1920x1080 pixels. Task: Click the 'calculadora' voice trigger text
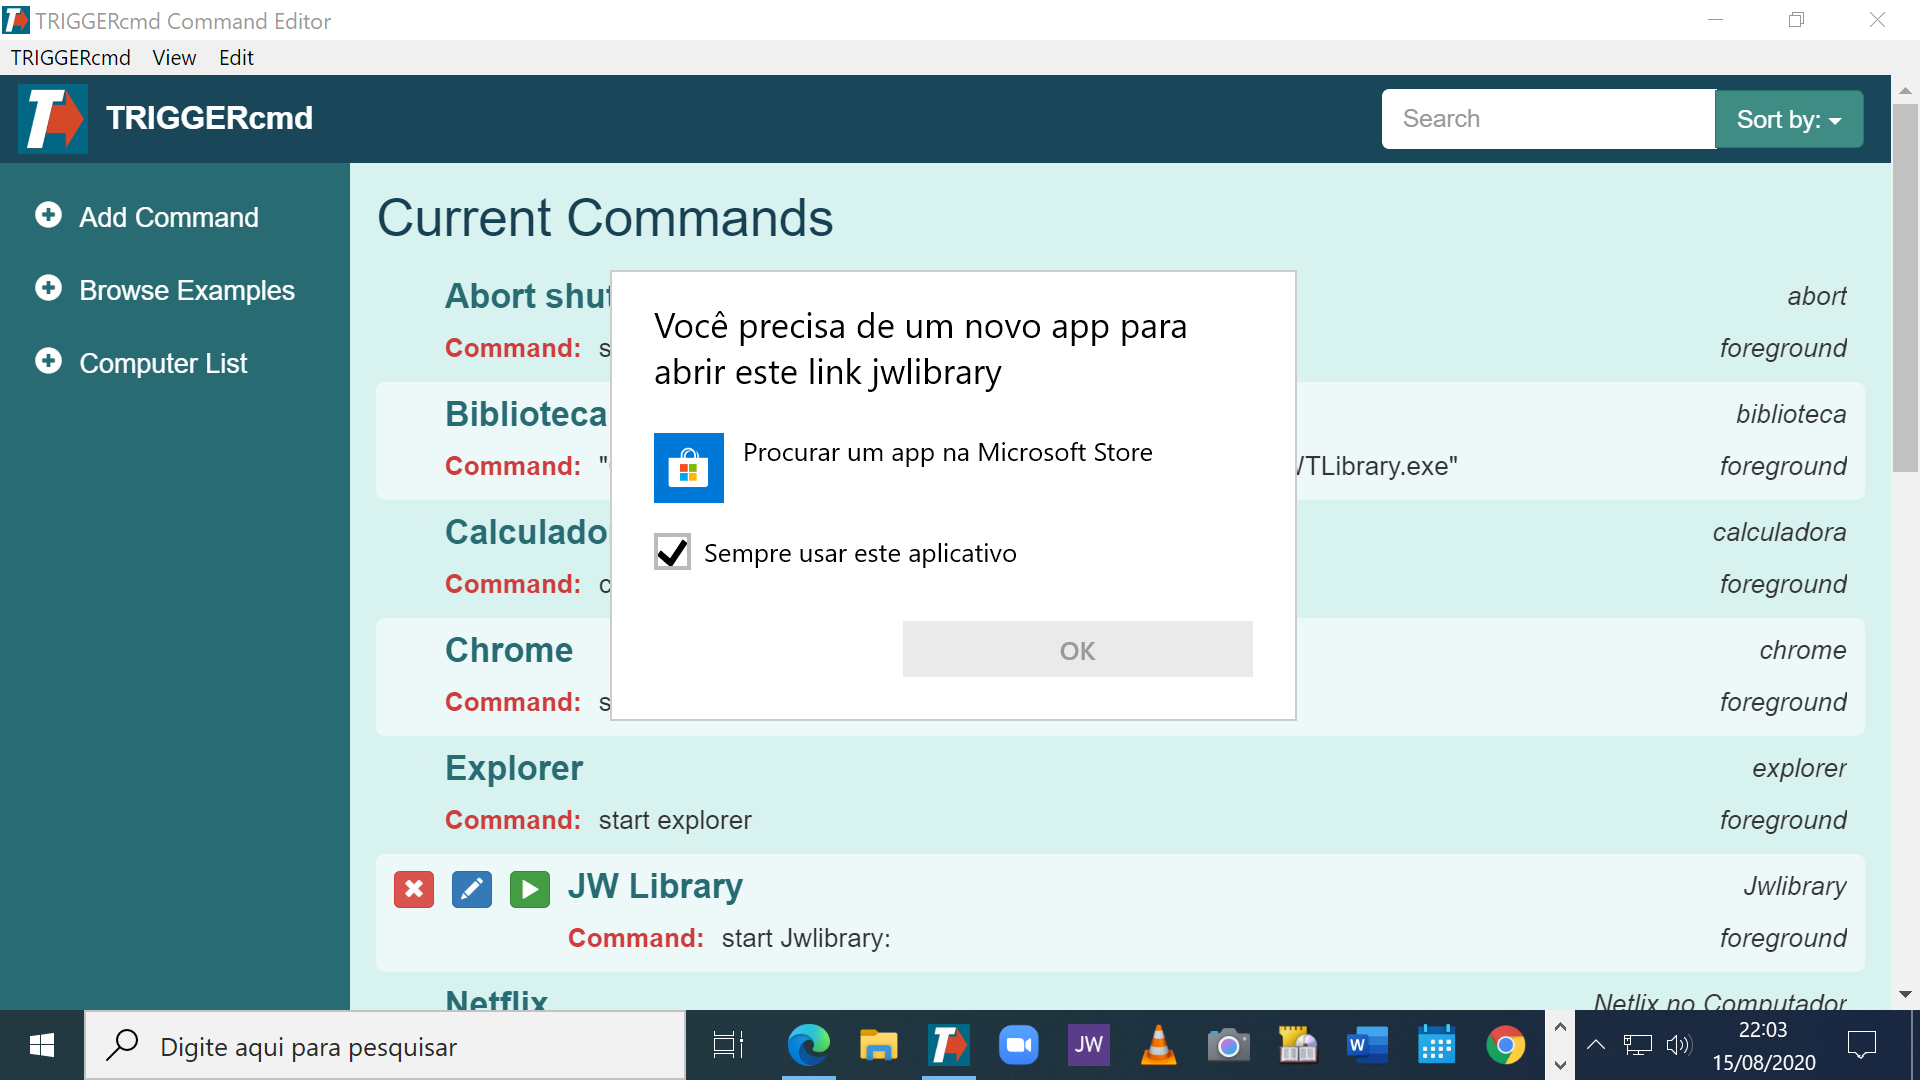[1779, 532]
